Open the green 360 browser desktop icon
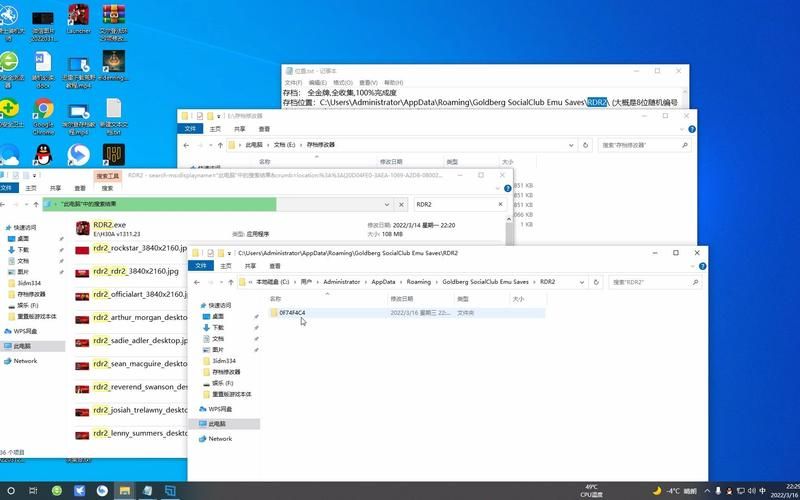Screen dimensions: 800x500 click(9, 61)
